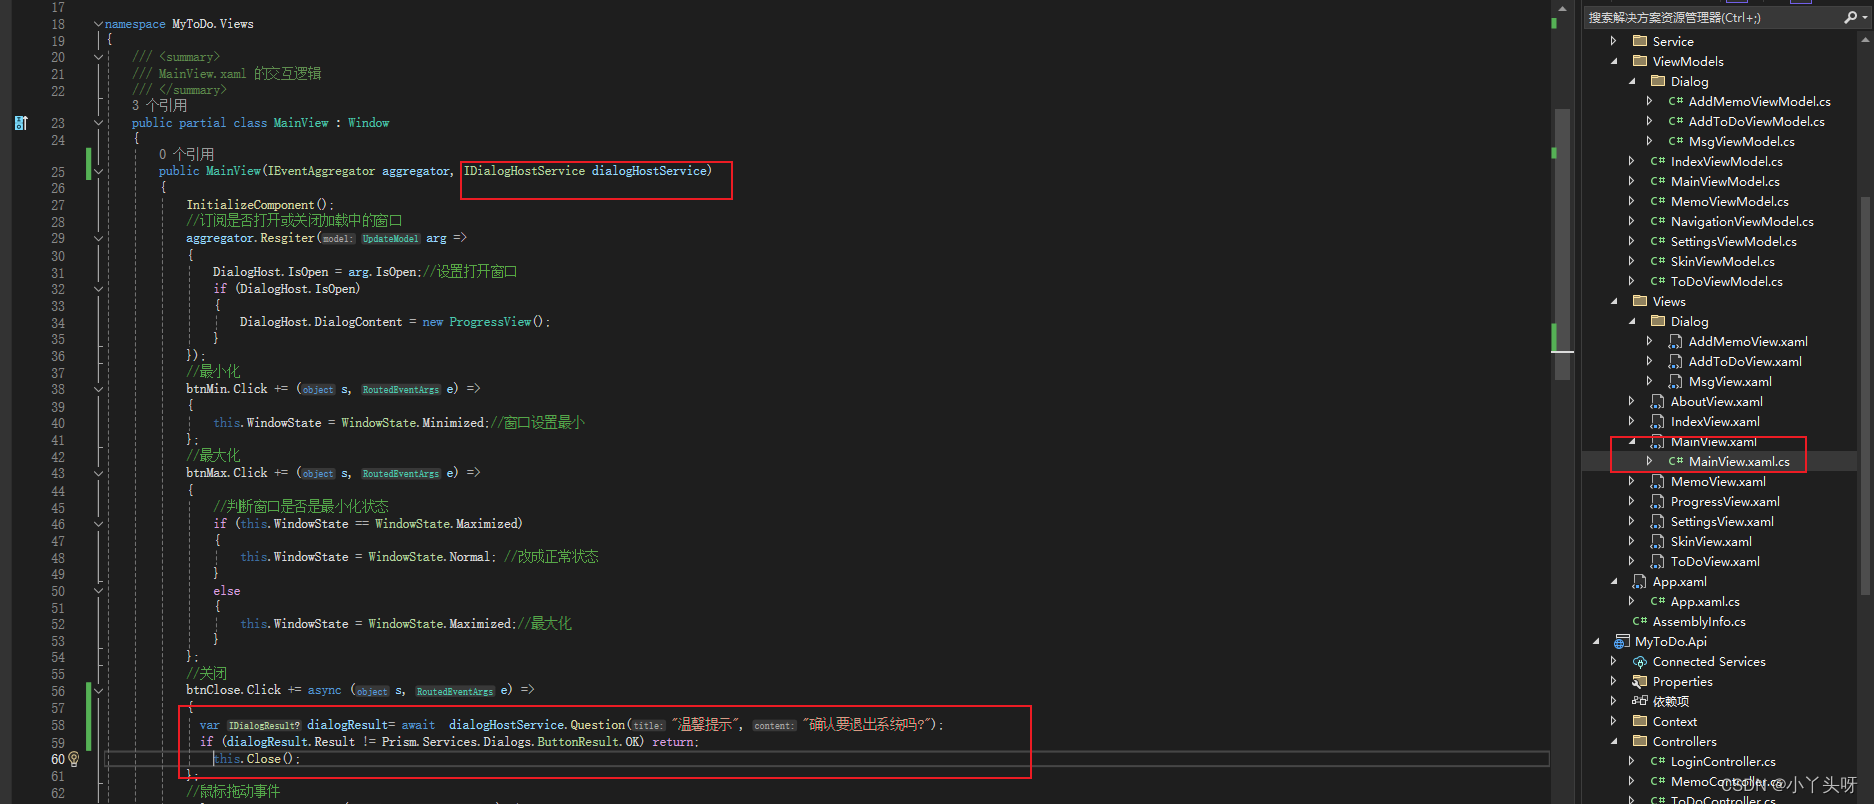Select NavigationViewModel.cs
The height and width of the screenshot is (804, 1874).
[1742, 221]
